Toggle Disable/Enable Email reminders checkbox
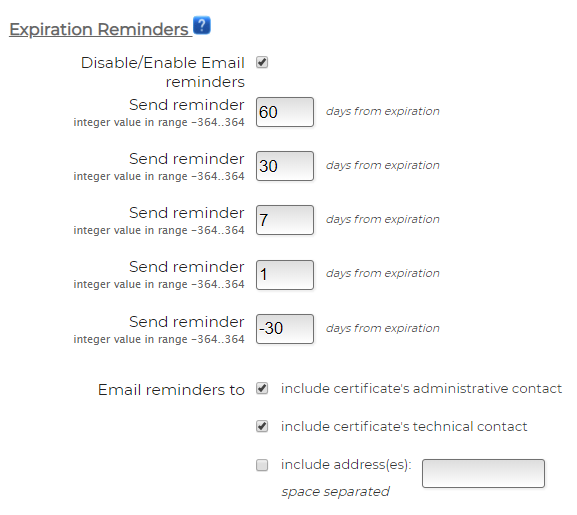 (262, 62)
